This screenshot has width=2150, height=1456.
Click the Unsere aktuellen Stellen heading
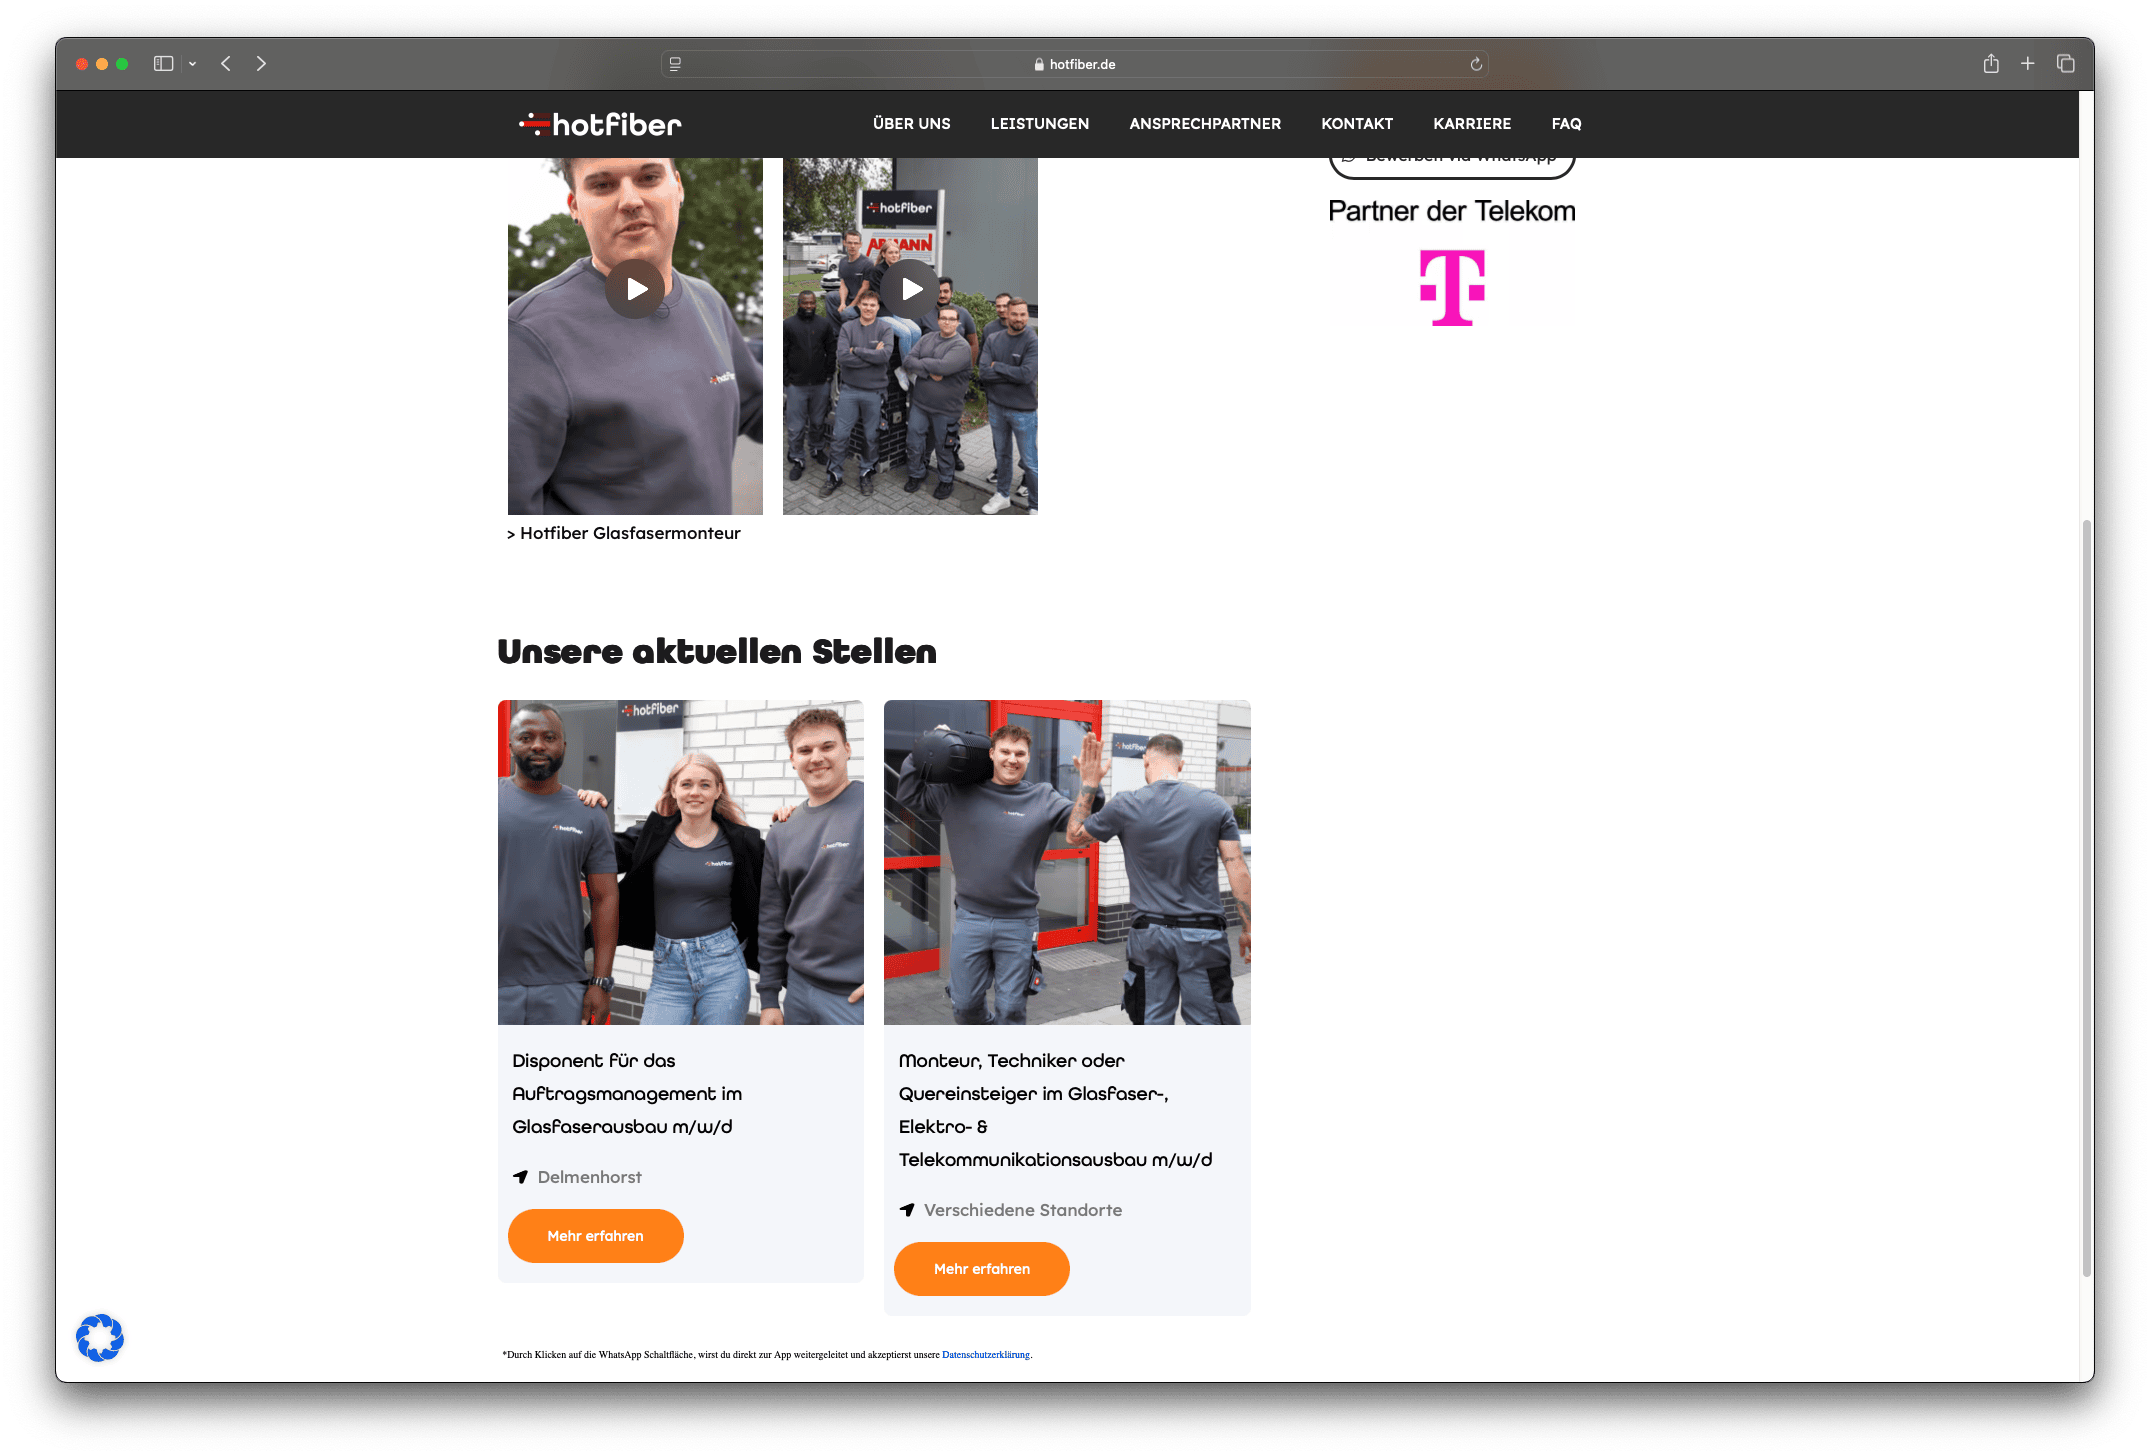pos(717,652)
